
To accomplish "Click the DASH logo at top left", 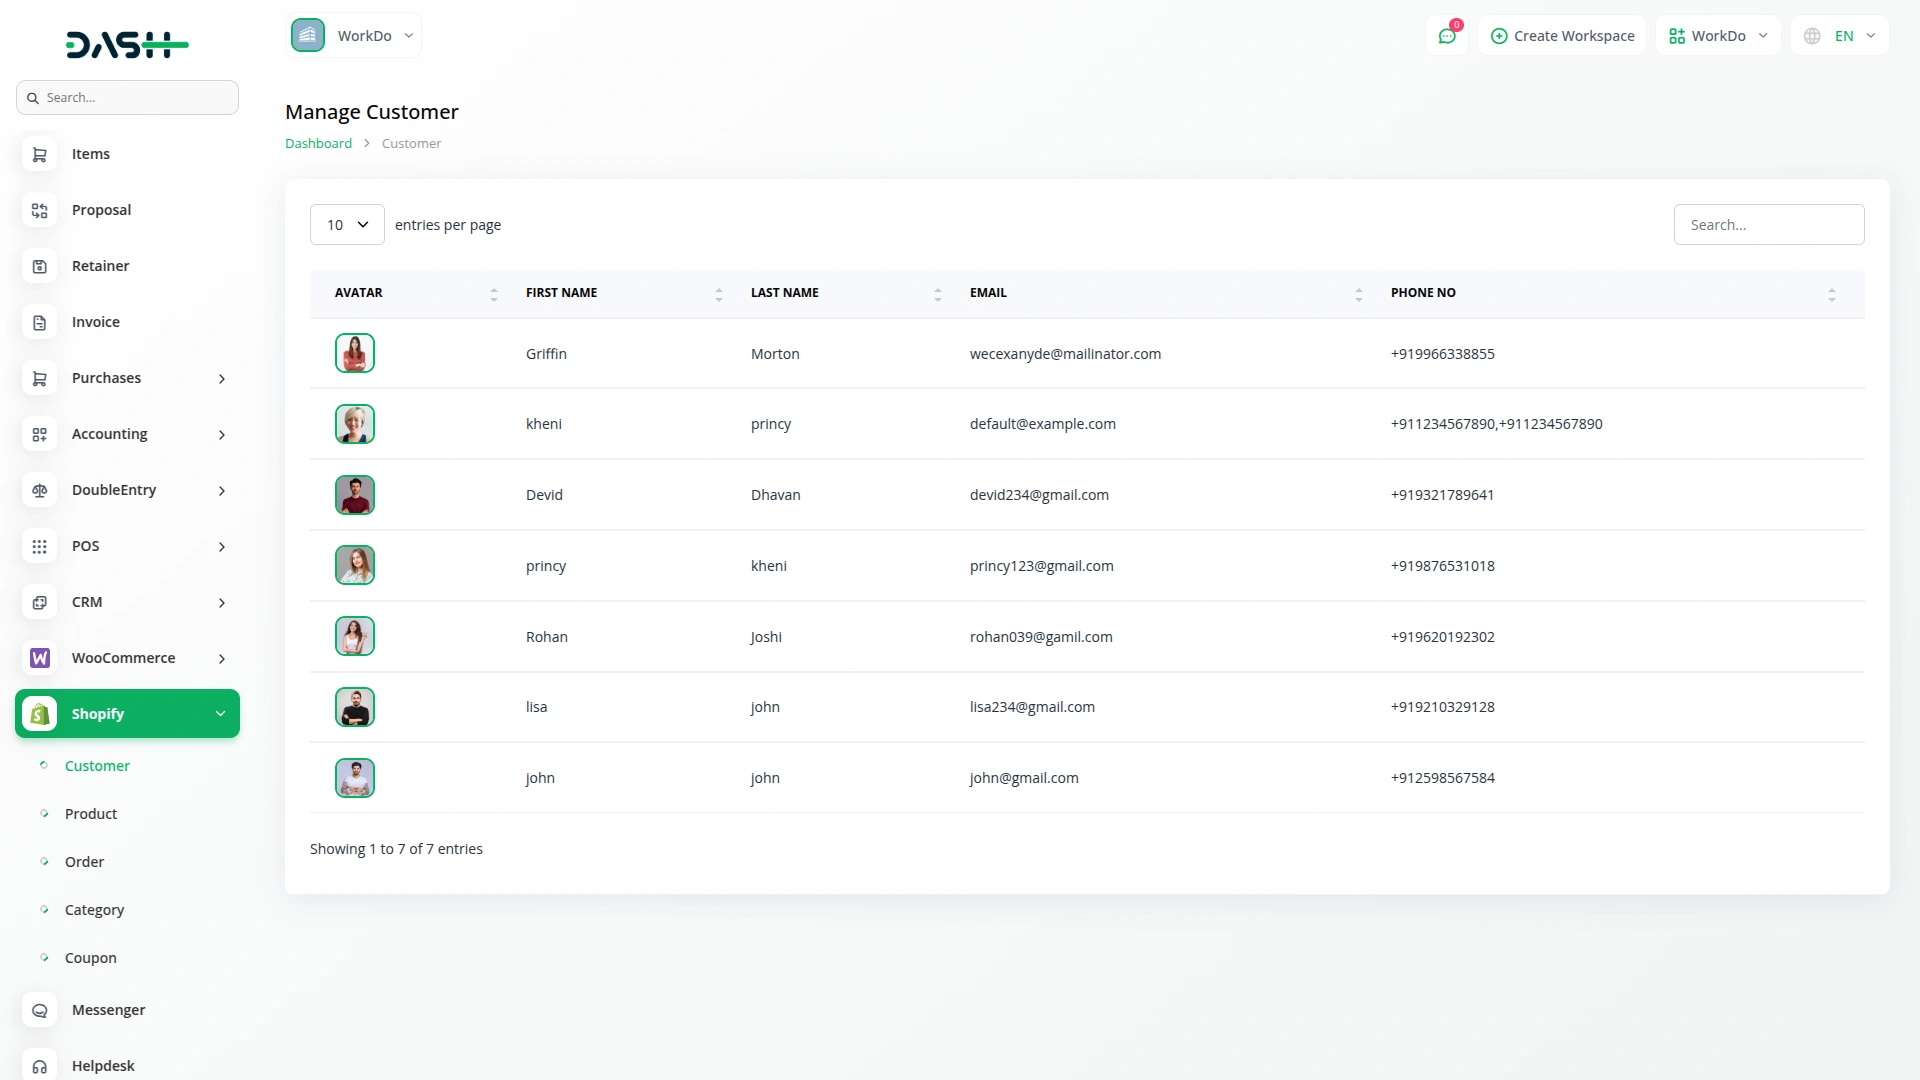I will tap(127, 44).
